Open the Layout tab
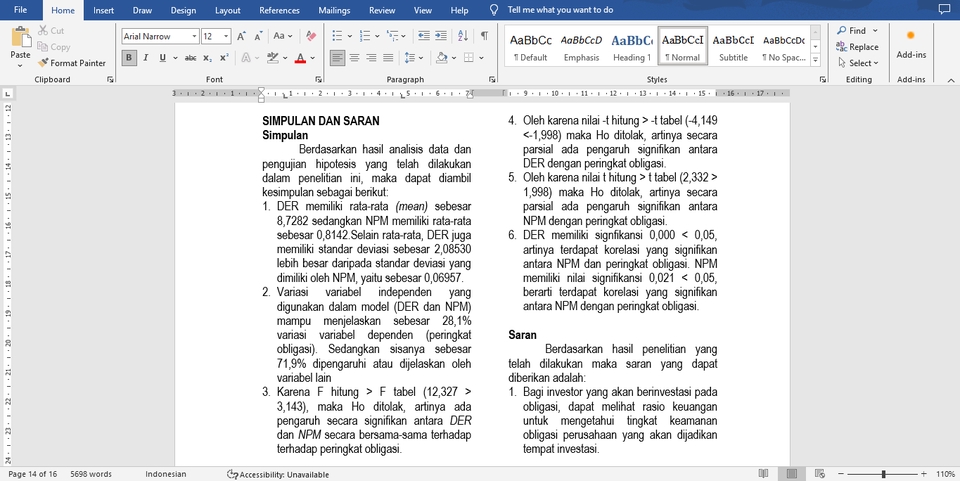 click(228, 10)
